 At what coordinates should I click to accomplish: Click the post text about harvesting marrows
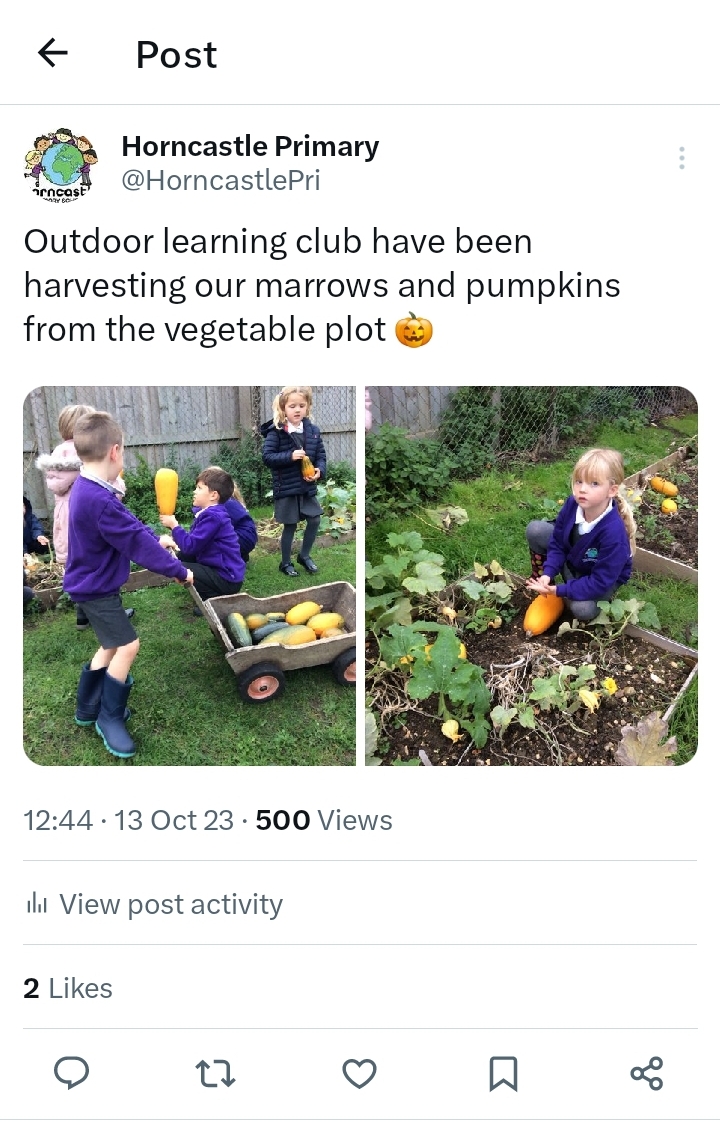pyautogui.click(x=322, y=286)
